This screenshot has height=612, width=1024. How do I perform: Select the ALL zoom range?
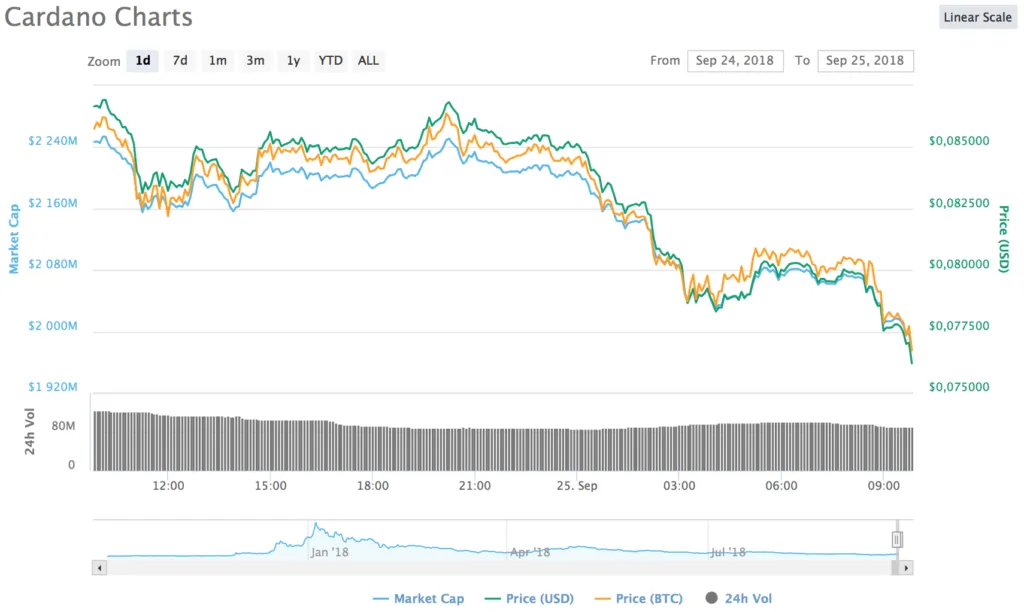click(x=368, y=61)
